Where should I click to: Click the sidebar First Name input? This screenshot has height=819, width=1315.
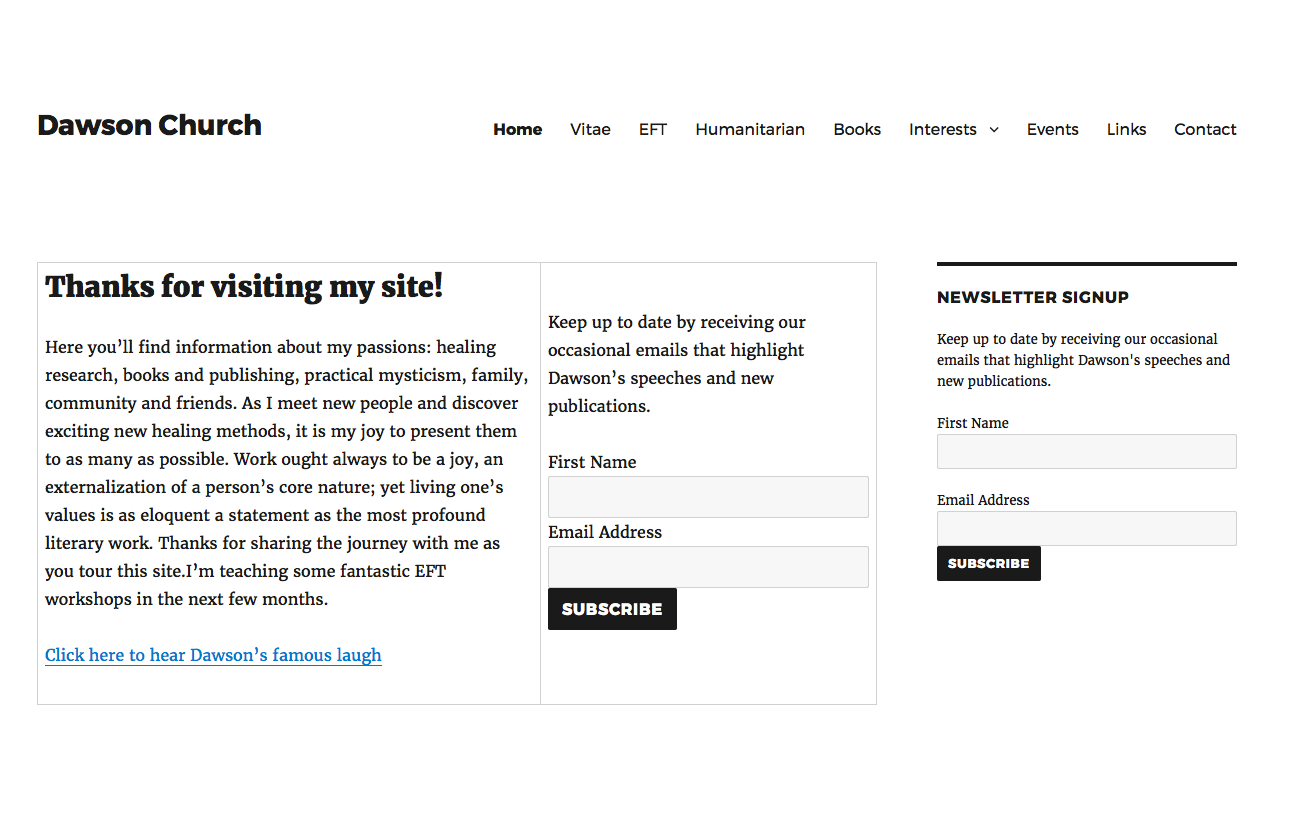pyautogui.click(x=1086, y=452)
